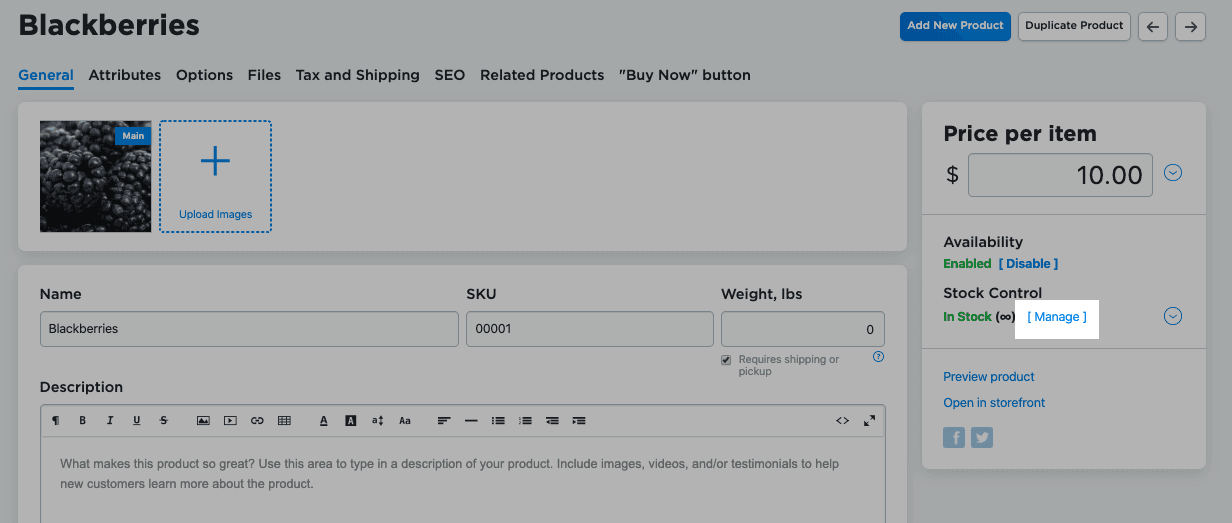This screenshot has height=523, width=1232.
Task: Switch to the Attributes tab
Action: click(x=125, y=75)
